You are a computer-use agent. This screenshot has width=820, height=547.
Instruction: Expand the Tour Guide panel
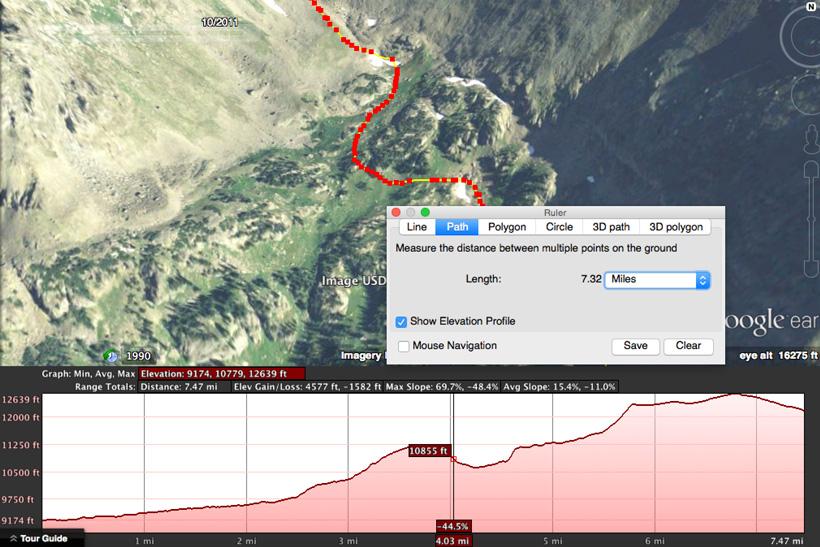(x=40, y=539)
